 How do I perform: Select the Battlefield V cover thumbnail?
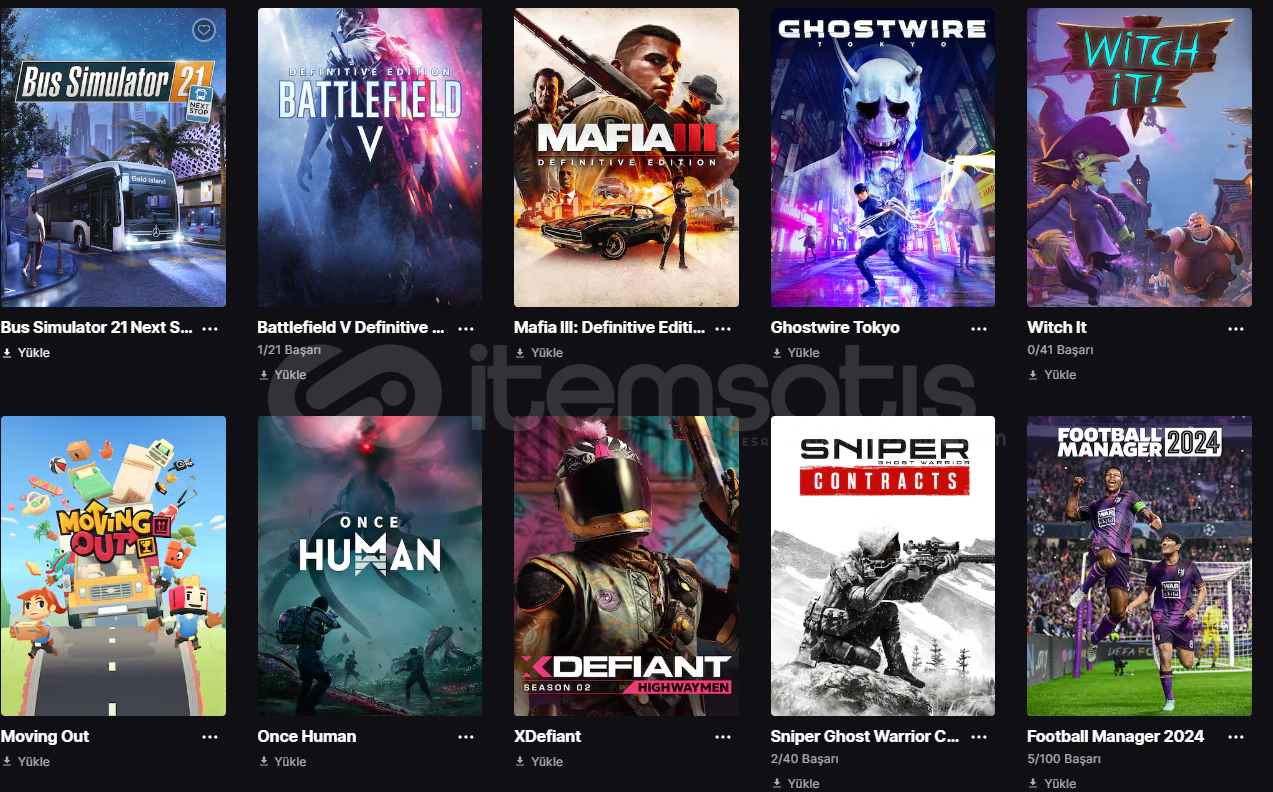[370, 157]
